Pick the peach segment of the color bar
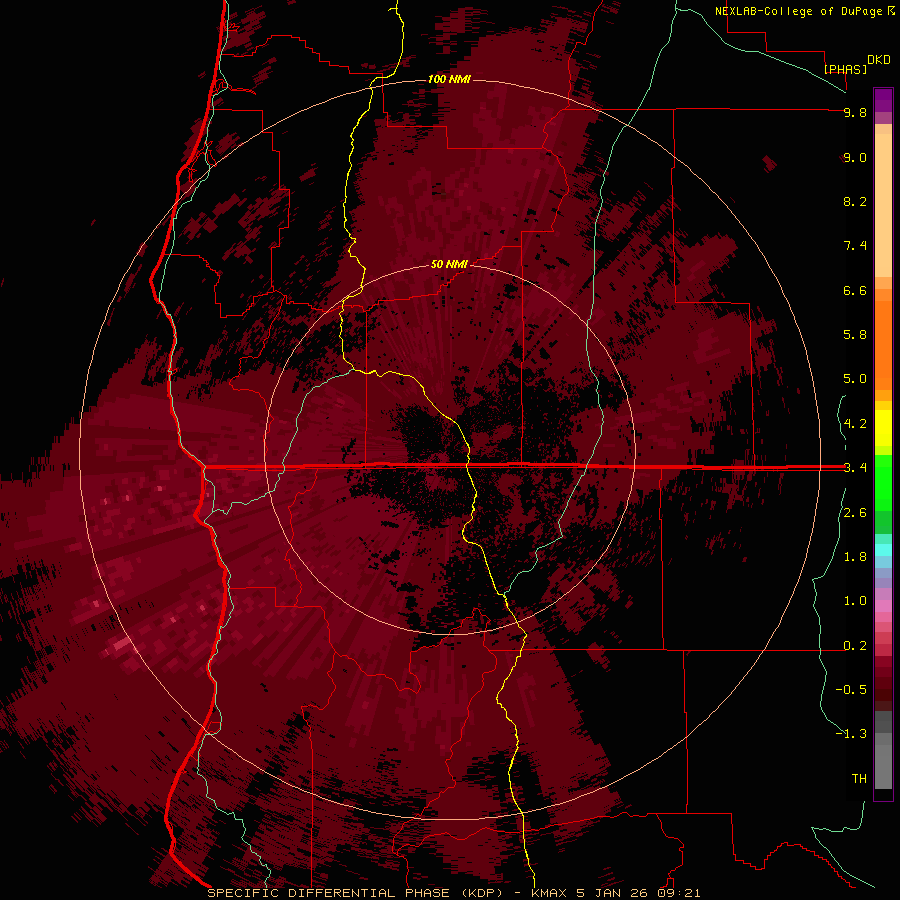 883,204
